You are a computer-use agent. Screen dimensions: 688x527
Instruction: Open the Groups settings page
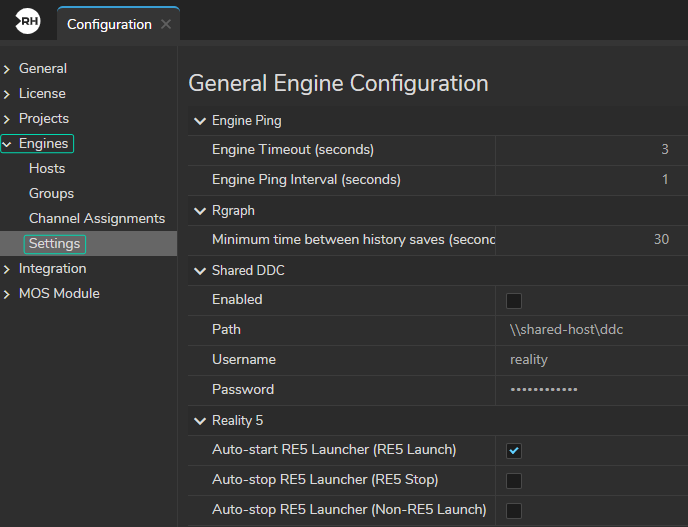point(51,194)
